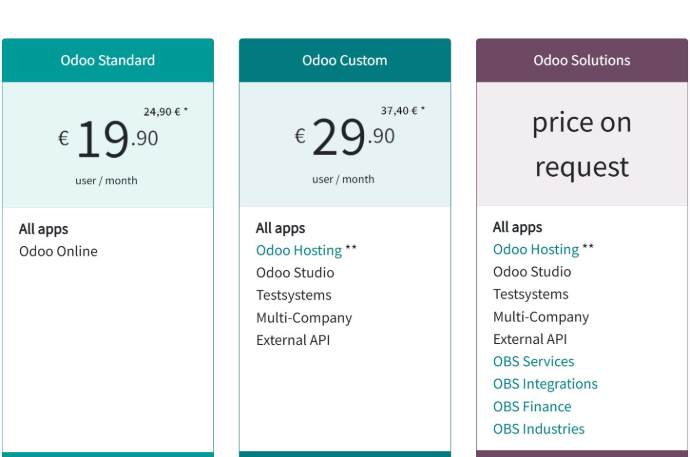Open Odoo Hosting link in Odoo Solutions card
This screenshot has height=457, width=690.
click(x=536, y=249)
